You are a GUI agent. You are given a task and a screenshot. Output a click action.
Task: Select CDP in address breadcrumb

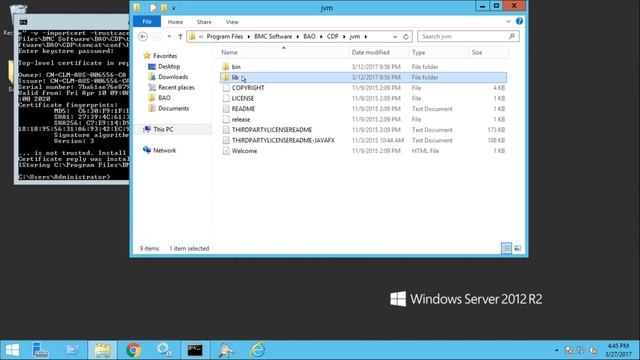coord(332,37)
